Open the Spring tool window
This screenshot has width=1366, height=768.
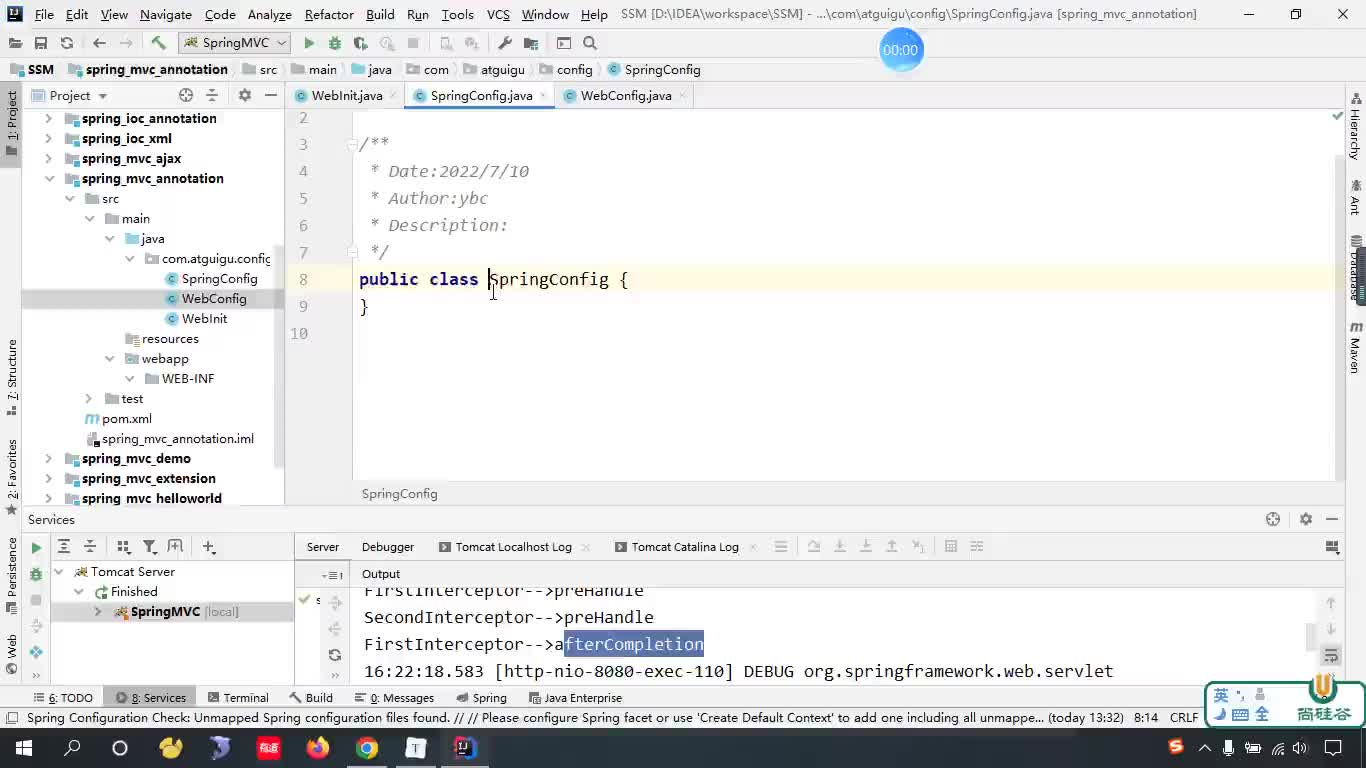481,697
